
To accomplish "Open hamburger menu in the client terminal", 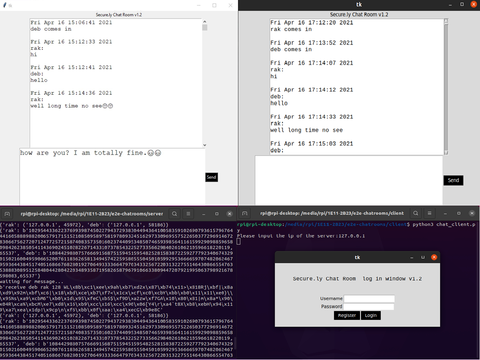I will 430,213.
